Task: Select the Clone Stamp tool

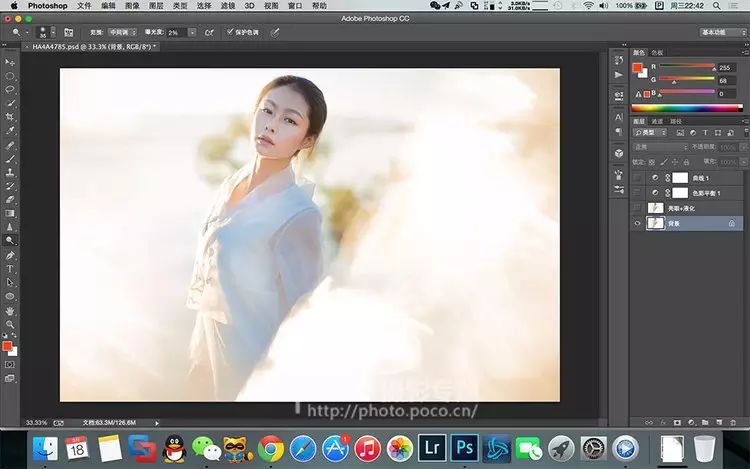Action: (10, 172)
